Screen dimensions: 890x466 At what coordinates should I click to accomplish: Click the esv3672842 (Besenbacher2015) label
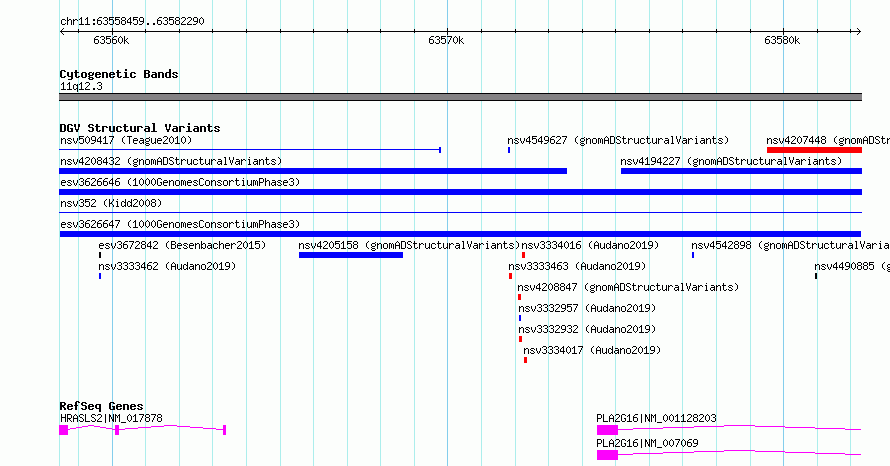tap(182, 245)
